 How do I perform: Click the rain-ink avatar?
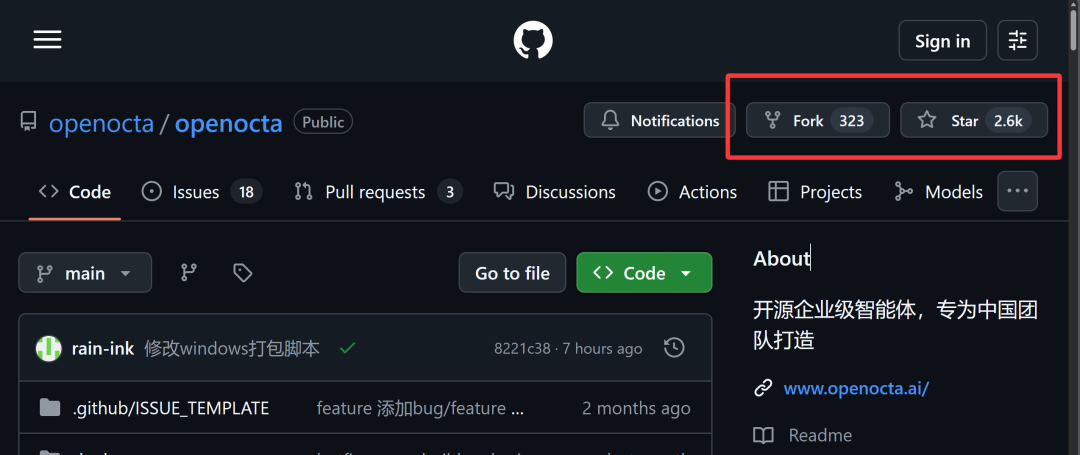coord(49,349)
